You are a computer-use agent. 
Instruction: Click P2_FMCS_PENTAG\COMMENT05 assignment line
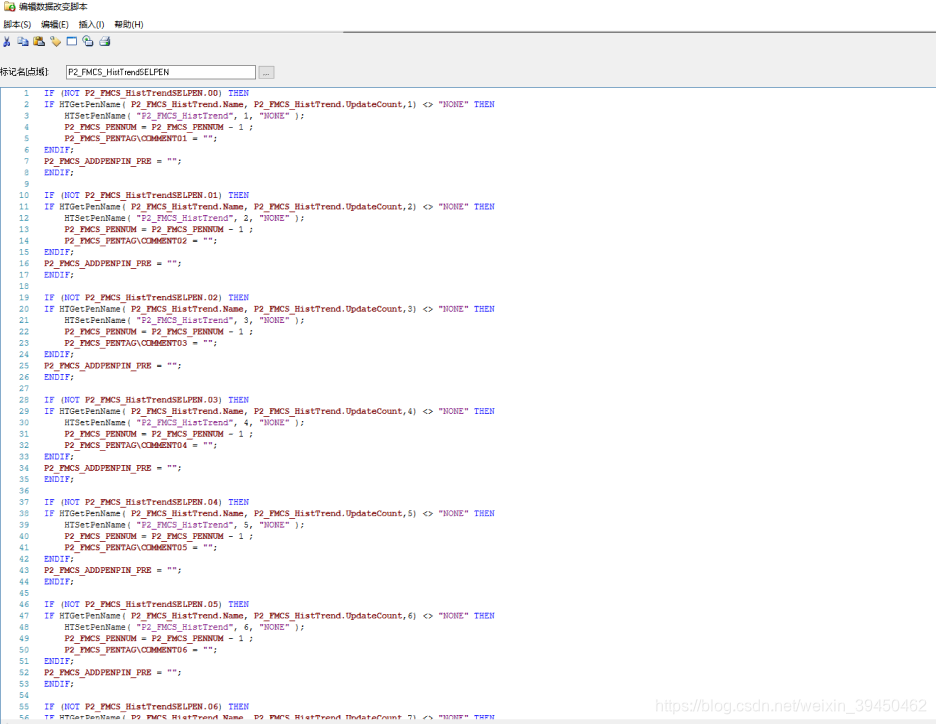[141, 547]
